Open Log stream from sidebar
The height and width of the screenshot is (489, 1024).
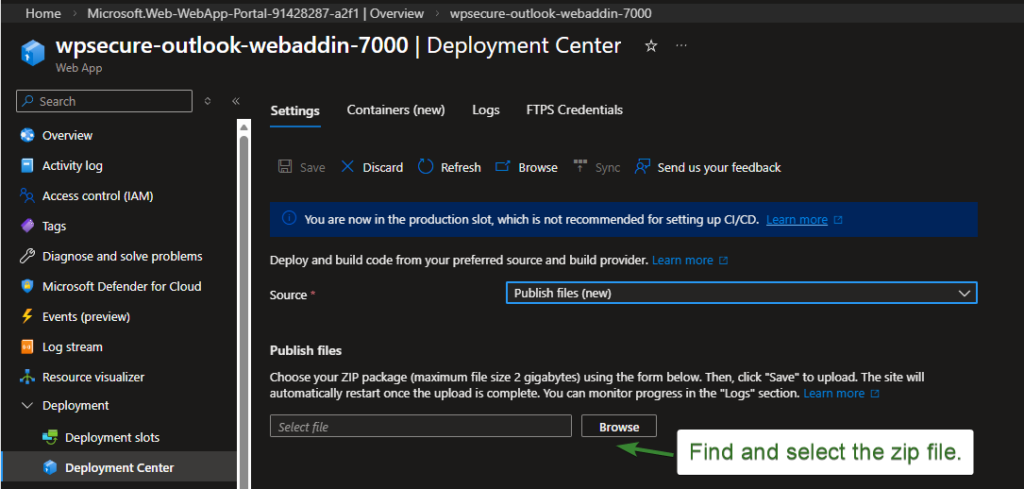coord(72,347)
